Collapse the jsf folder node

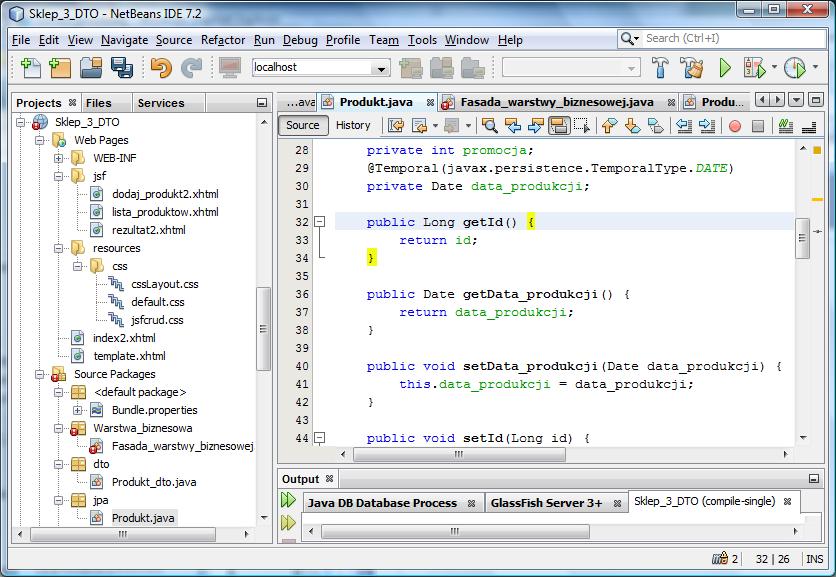pyautogui.click(x=58, y=176)
